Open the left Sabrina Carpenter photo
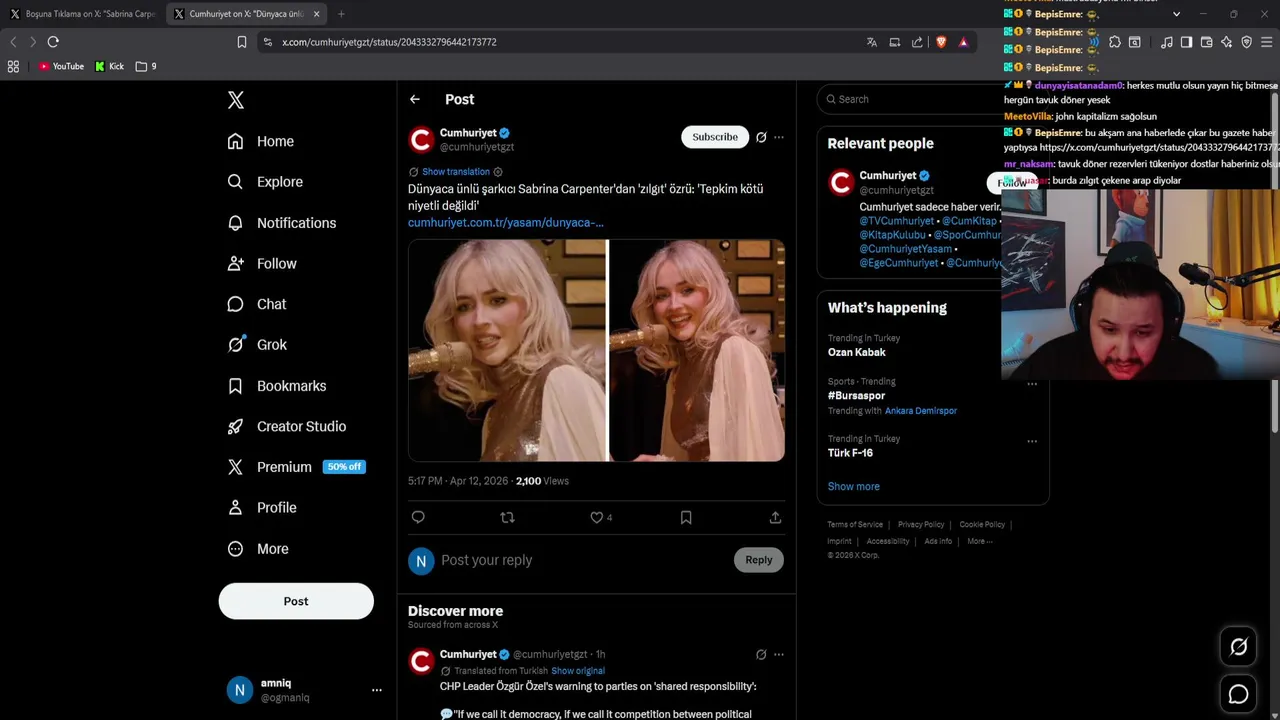The width and height of the screenshot is (1280, 720). 507,350
